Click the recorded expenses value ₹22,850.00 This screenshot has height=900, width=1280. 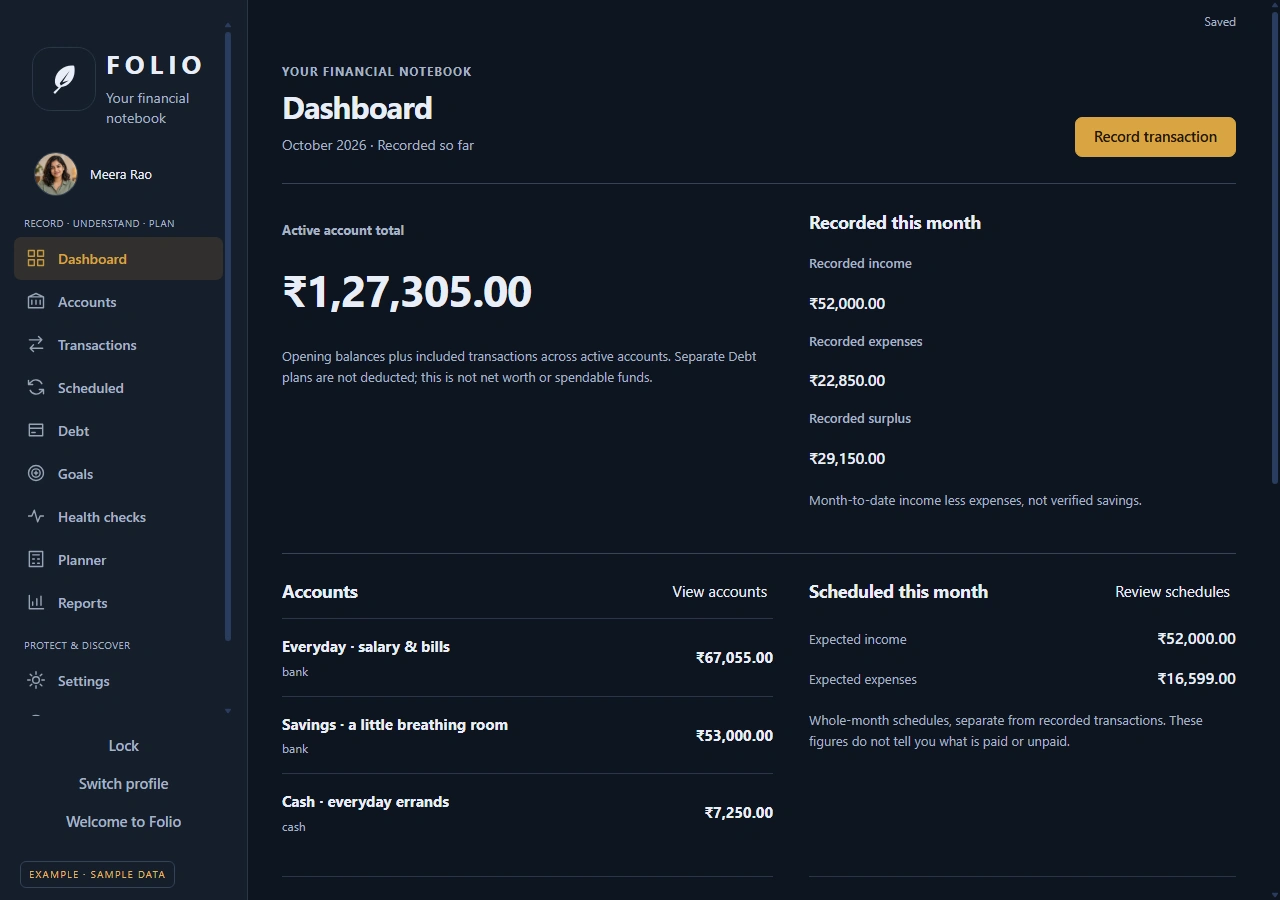847,381
